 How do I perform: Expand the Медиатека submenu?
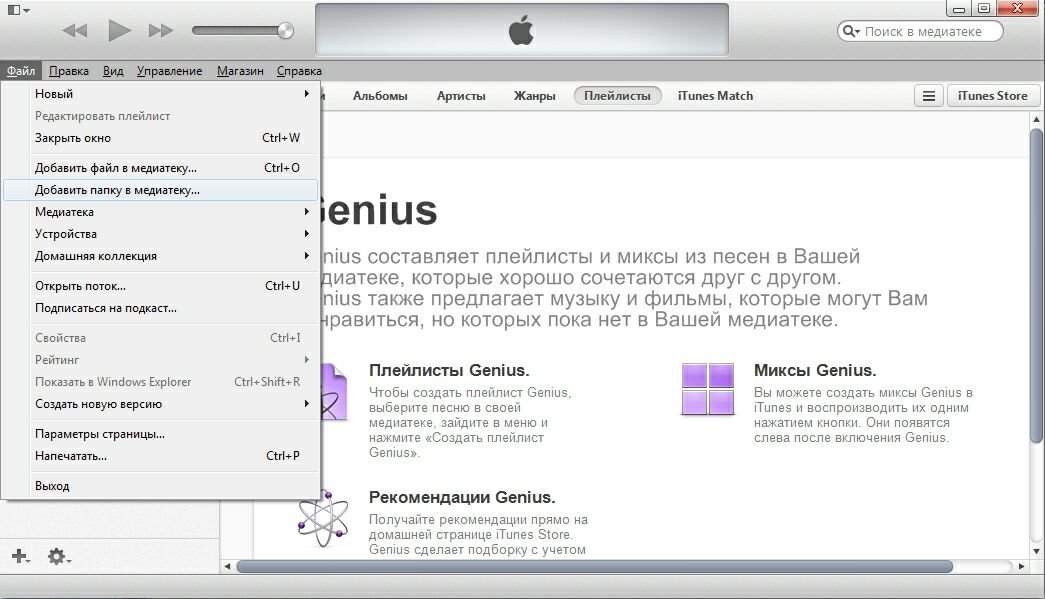pyautogui.click(x=160, y=212)
